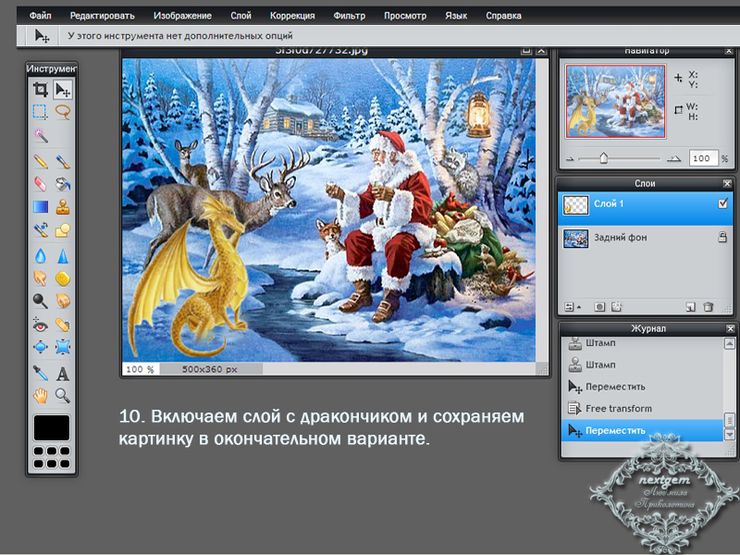Select the Задний фон layer
740x555 pixels.
pos(645,238)
